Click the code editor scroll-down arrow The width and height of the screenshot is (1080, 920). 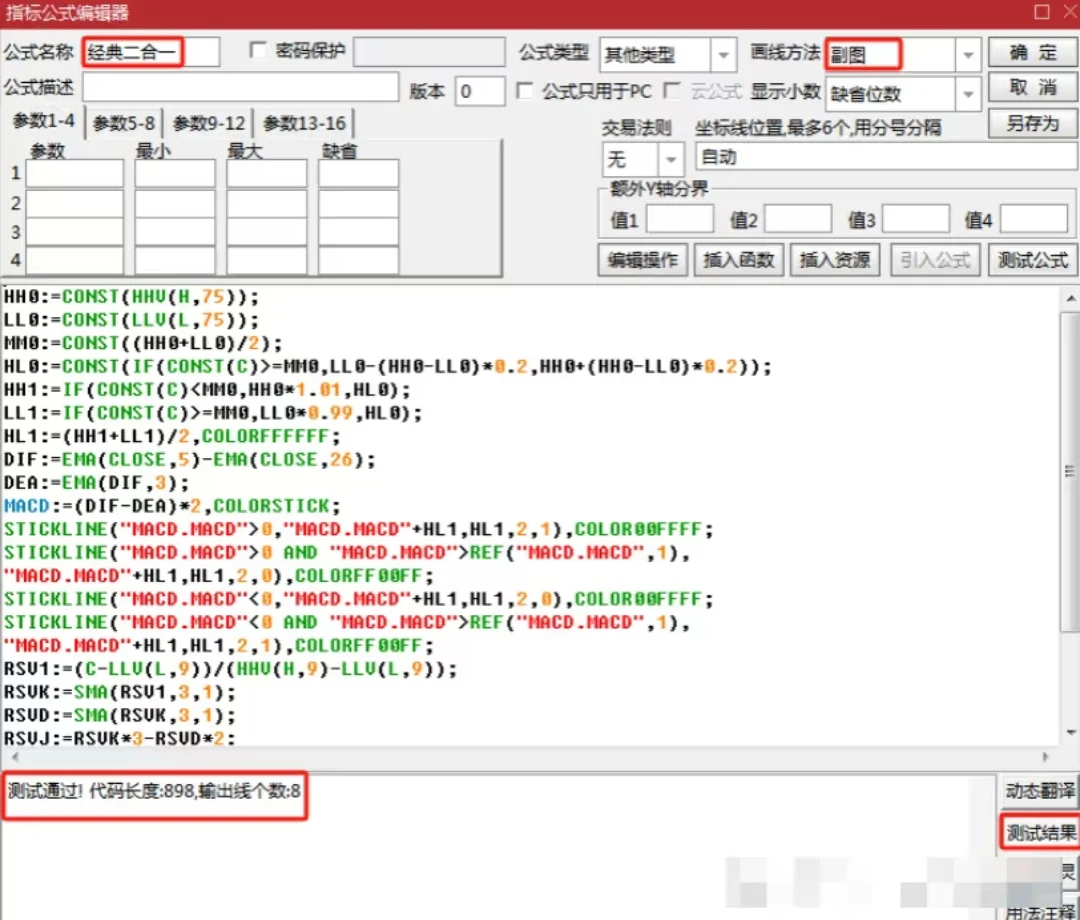tap(1070, 732)
